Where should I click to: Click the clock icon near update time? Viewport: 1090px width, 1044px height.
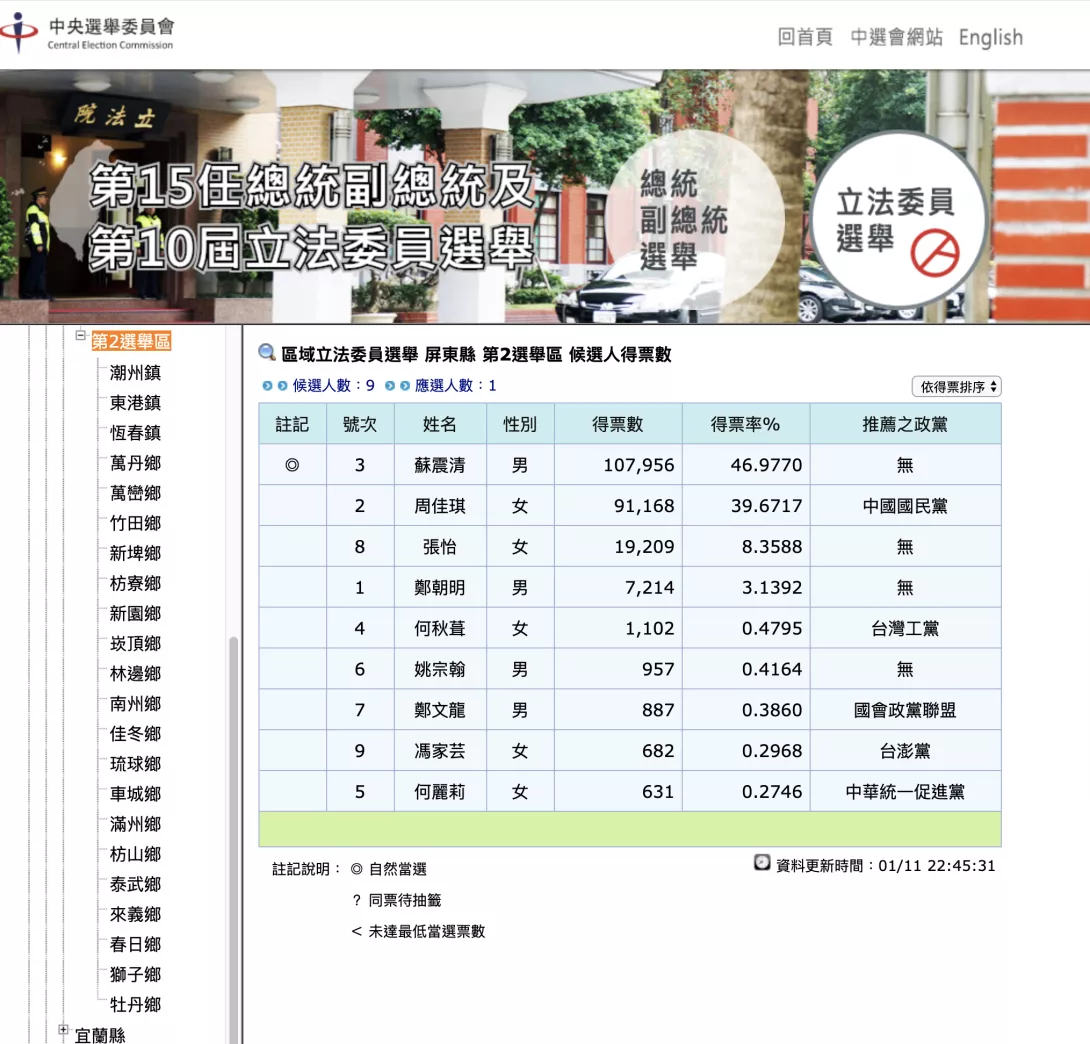(x=762, y=862)
